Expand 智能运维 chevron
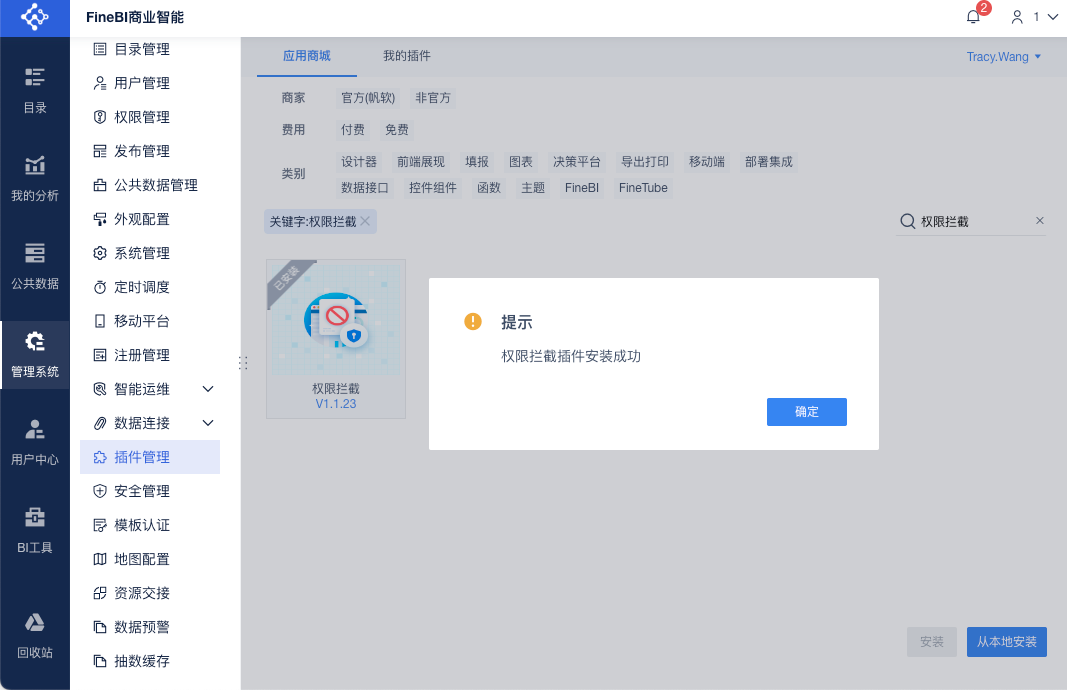Screen dimensions: 1067x690 pyautogui.click(x=208, y=389)
